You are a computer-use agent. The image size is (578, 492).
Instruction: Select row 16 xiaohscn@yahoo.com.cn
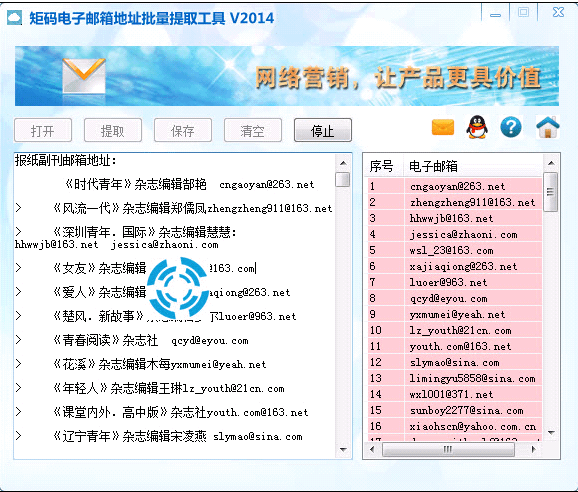click(x=455, y=426)
